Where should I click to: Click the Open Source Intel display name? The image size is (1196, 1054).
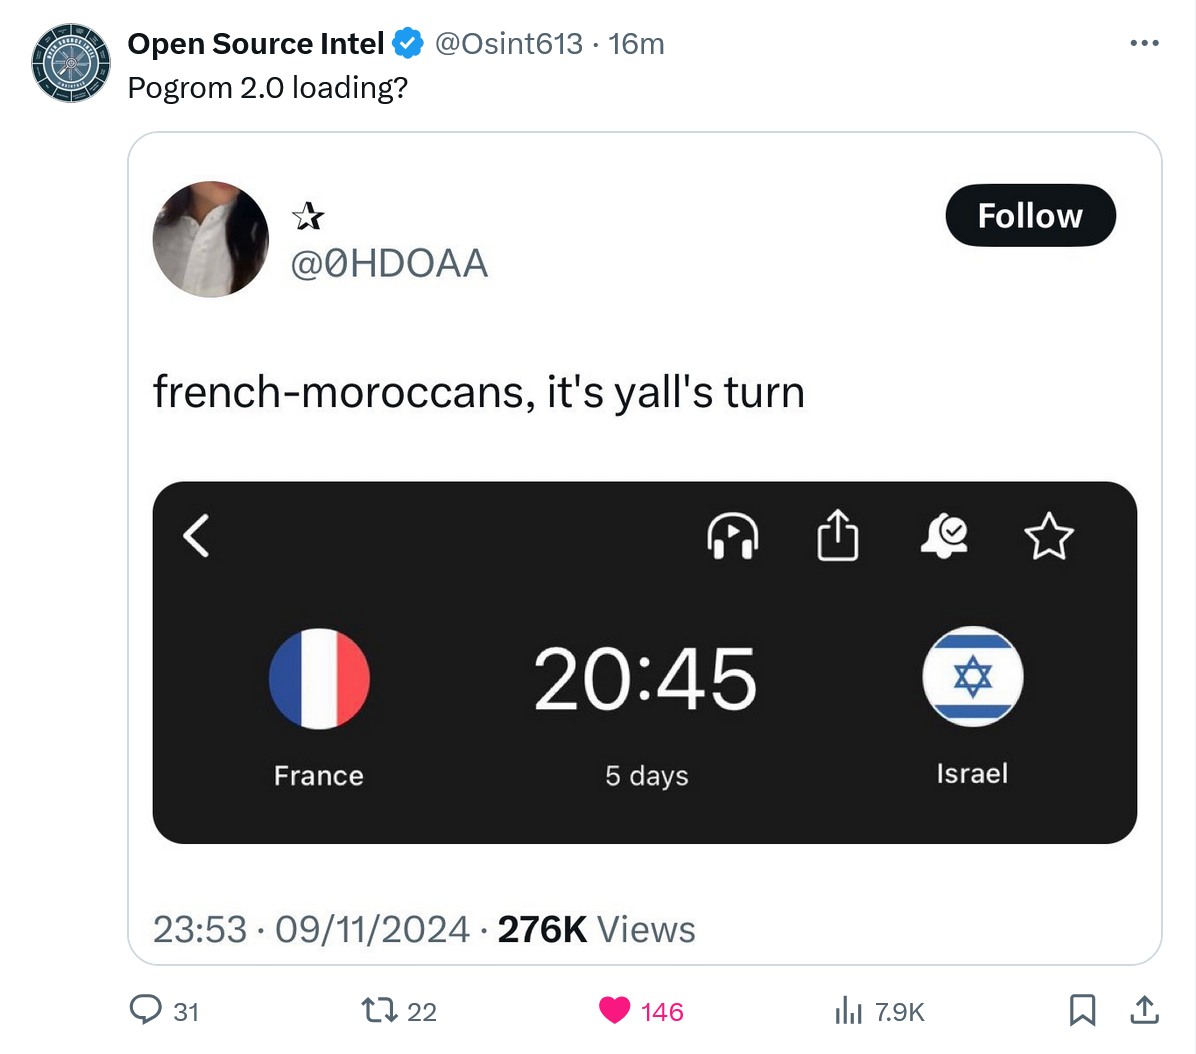255,44
